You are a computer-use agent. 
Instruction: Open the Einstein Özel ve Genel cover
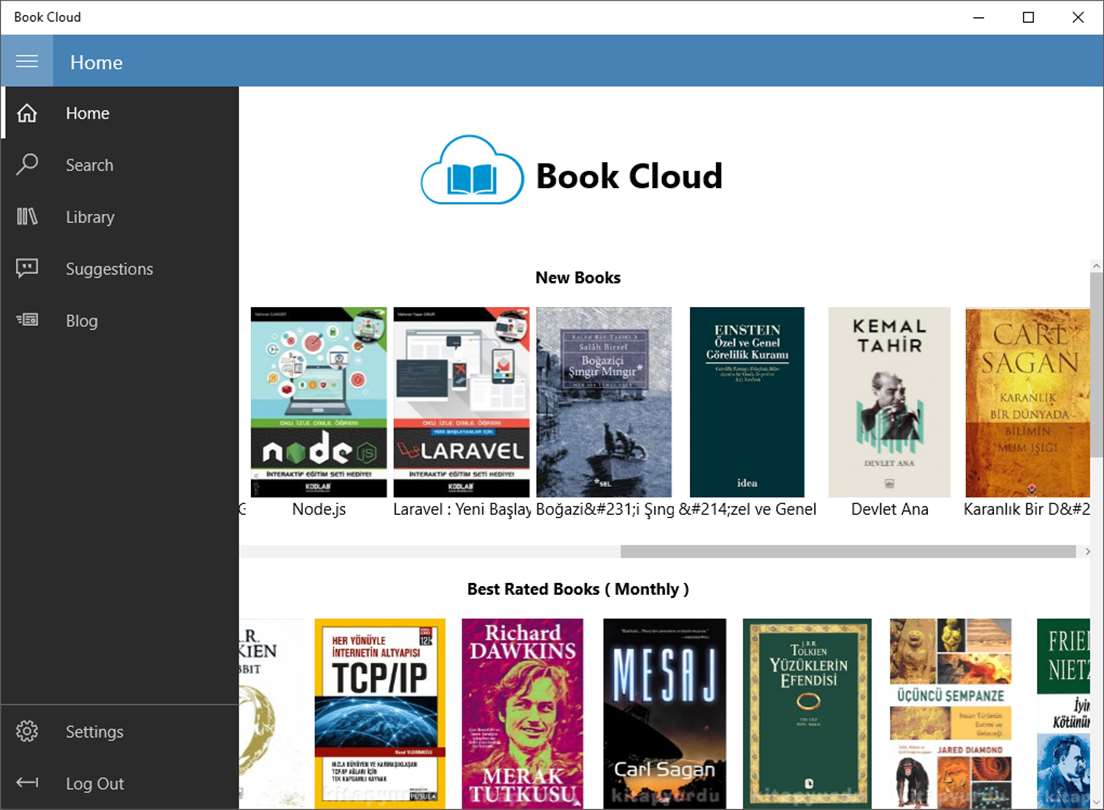pos(747,402)
